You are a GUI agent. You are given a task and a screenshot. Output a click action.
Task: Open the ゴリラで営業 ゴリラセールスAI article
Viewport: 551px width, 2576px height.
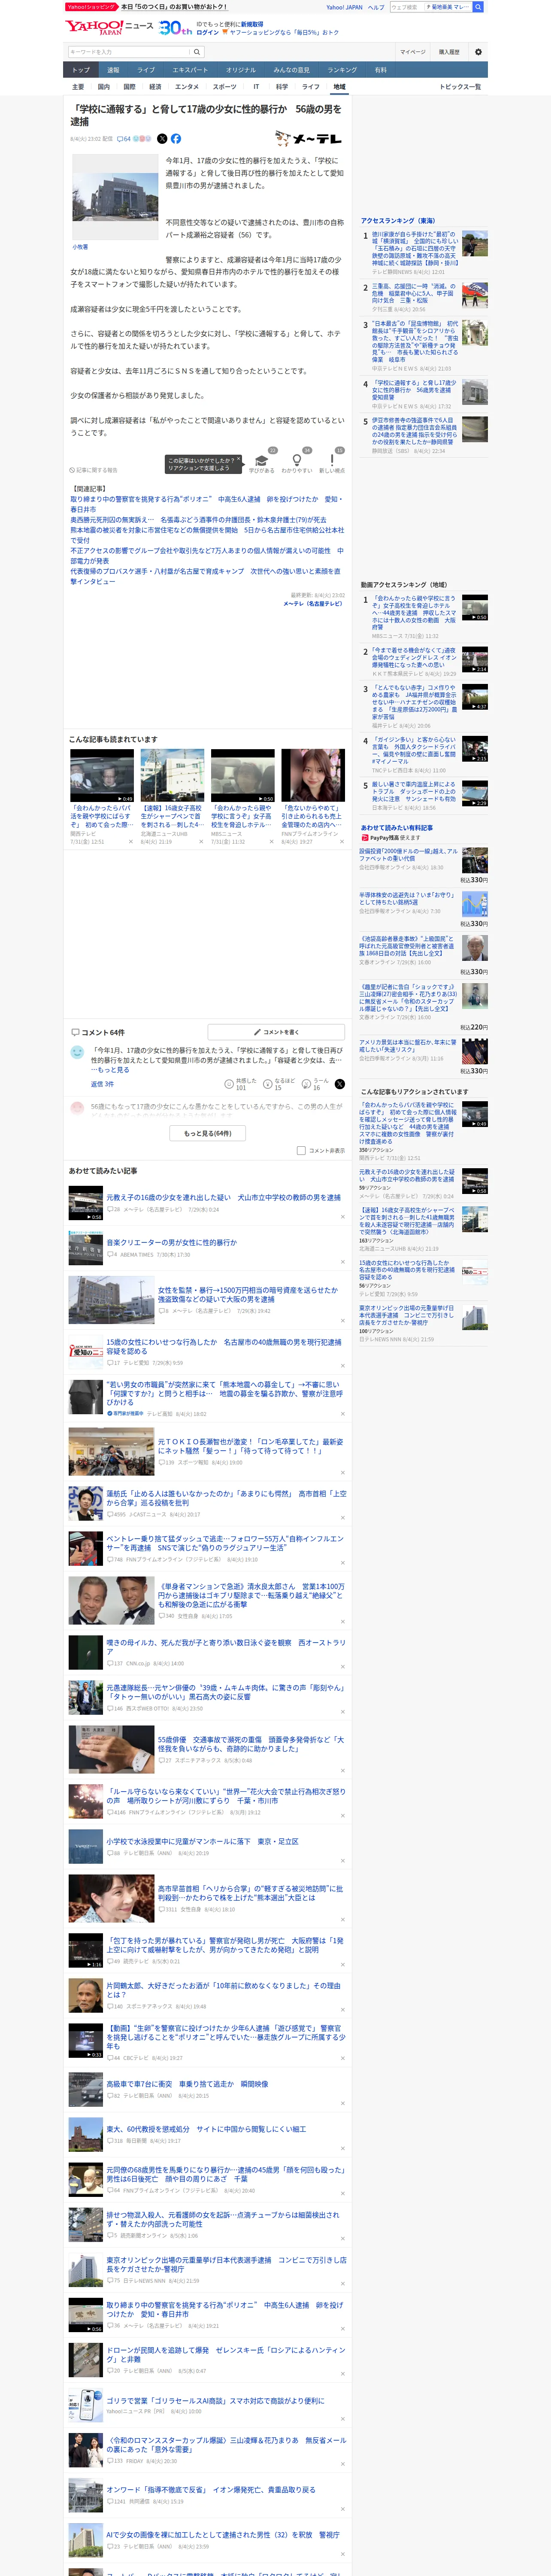[x=215, y=2399]
